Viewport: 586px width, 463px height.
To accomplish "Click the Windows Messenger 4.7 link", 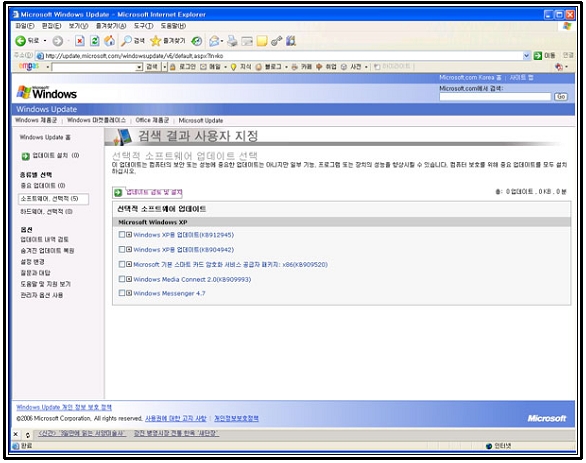I will (x=169, y=293).
